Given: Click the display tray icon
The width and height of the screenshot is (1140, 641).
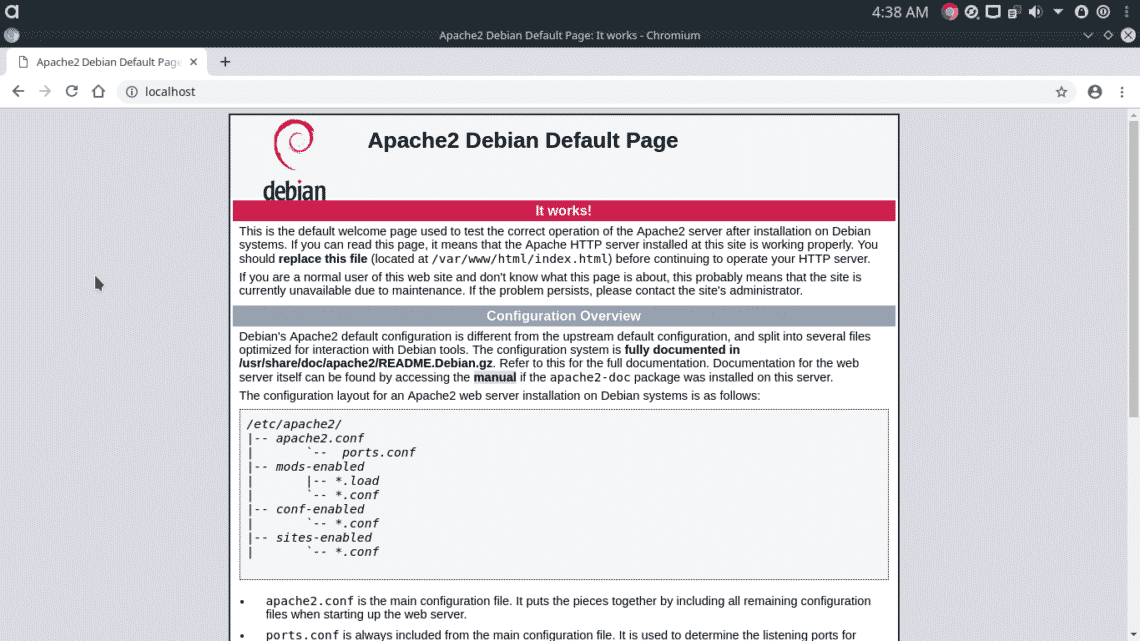Looking at the screenshot, I should click(993, 12).
